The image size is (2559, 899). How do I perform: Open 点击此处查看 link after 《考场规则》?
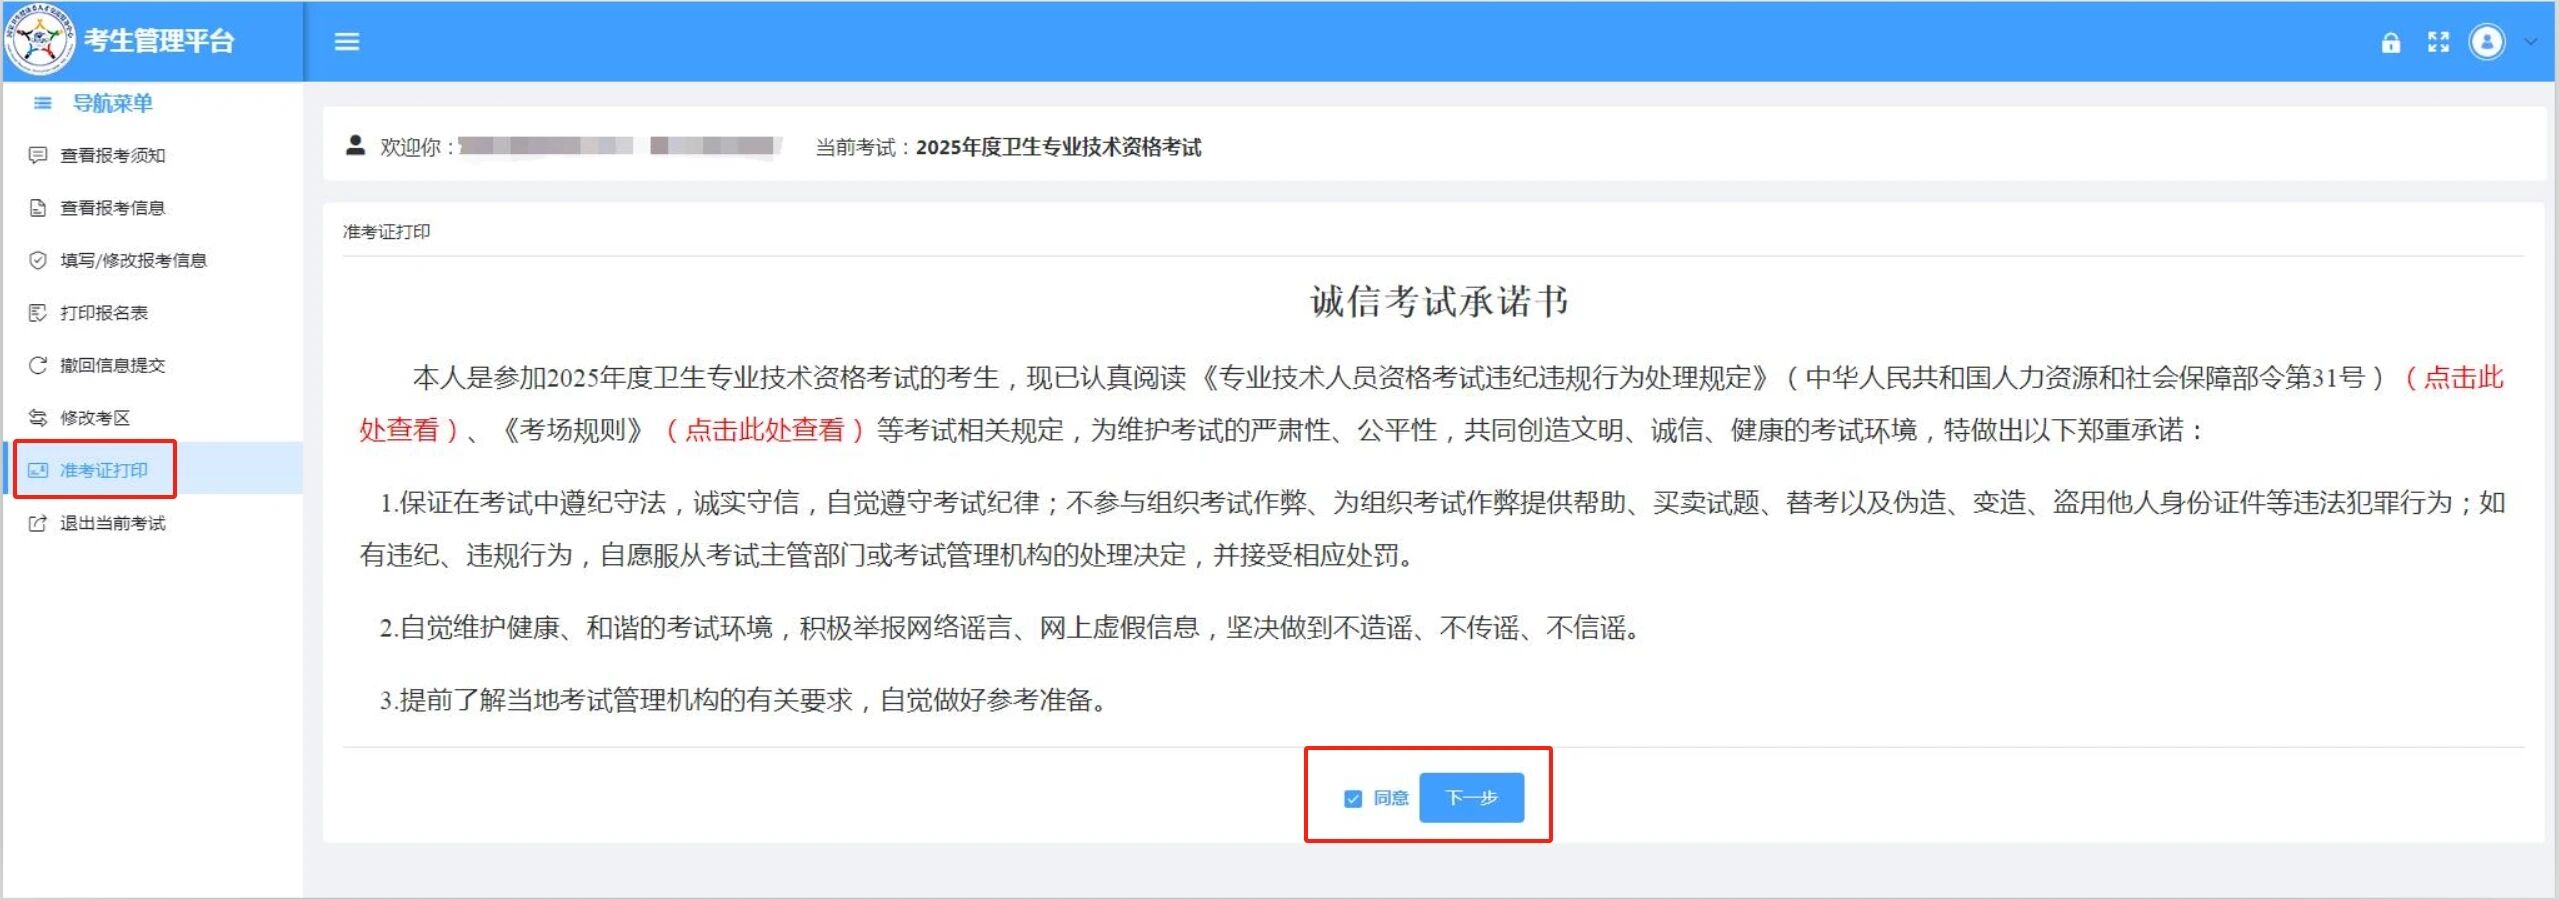click(x=764, y=430)
